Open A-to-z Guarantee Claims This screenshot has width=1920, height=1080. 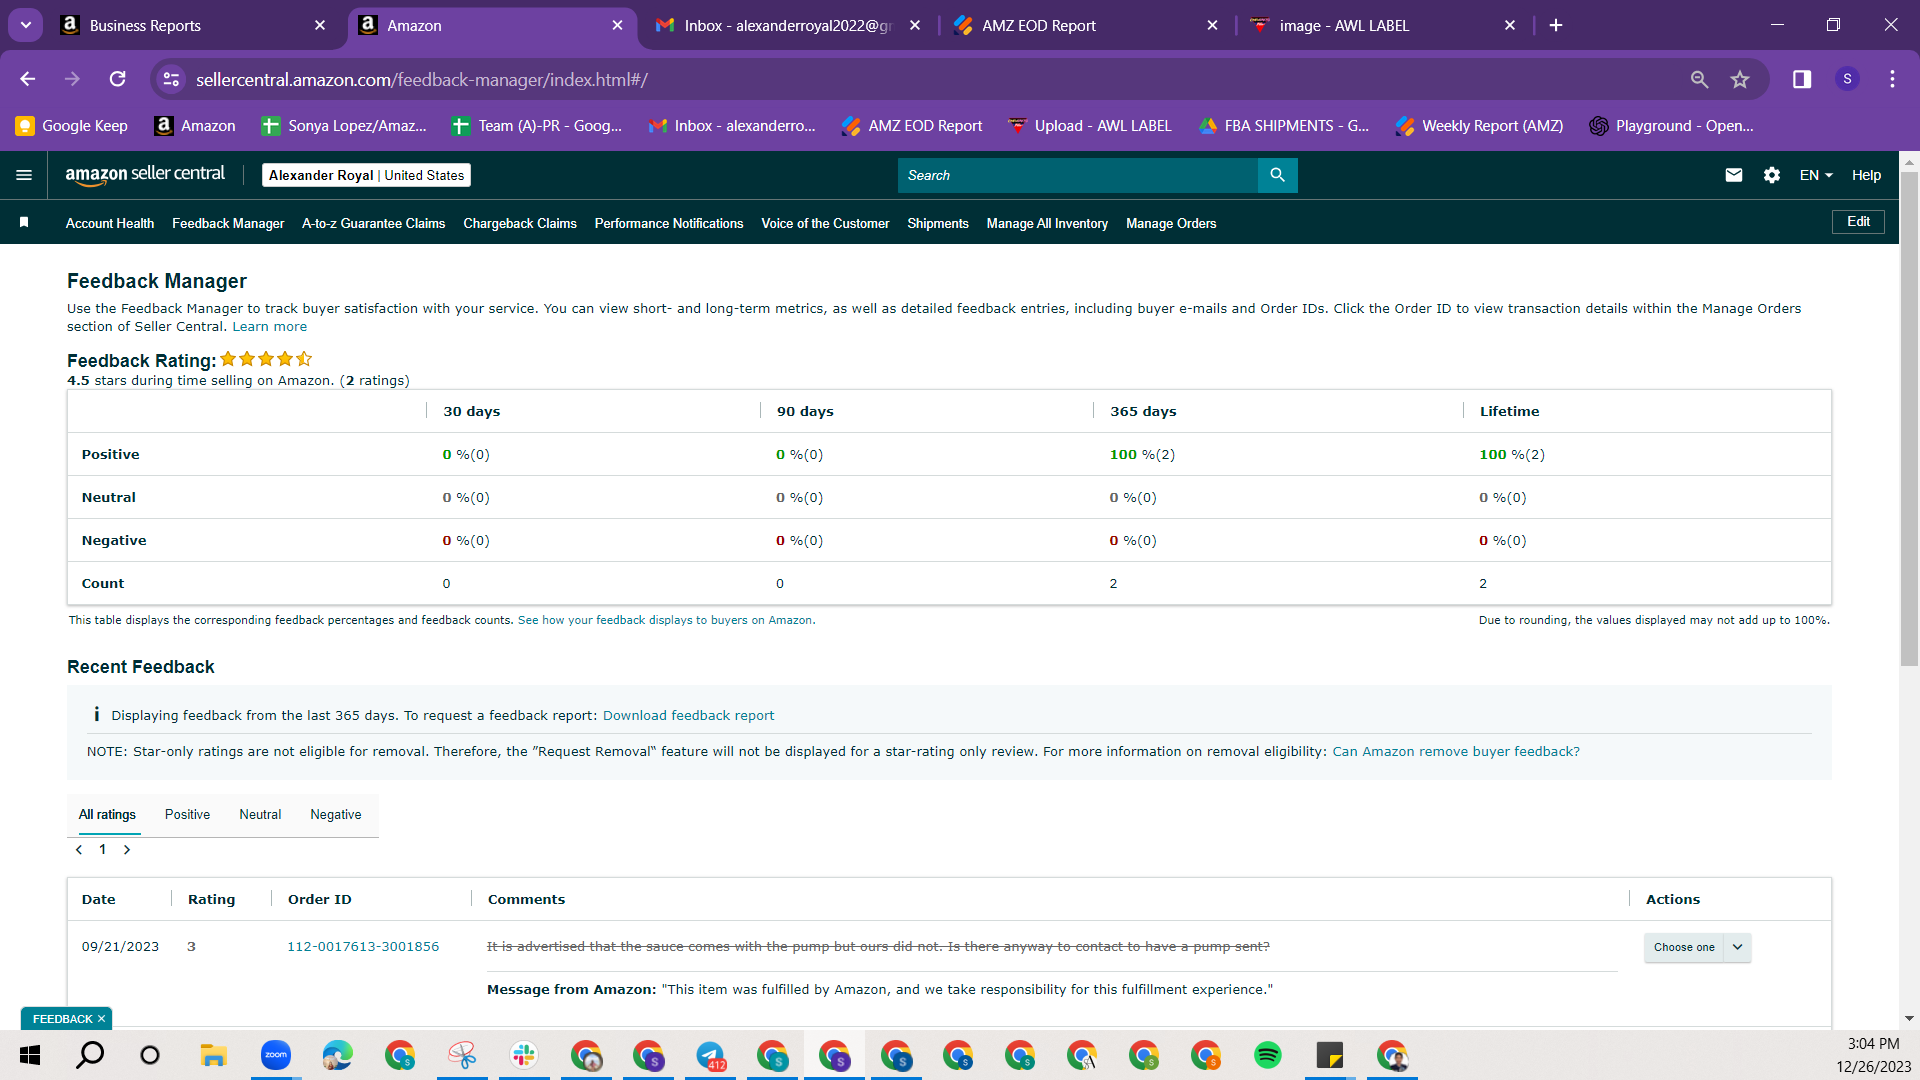(x=374, y=223)
